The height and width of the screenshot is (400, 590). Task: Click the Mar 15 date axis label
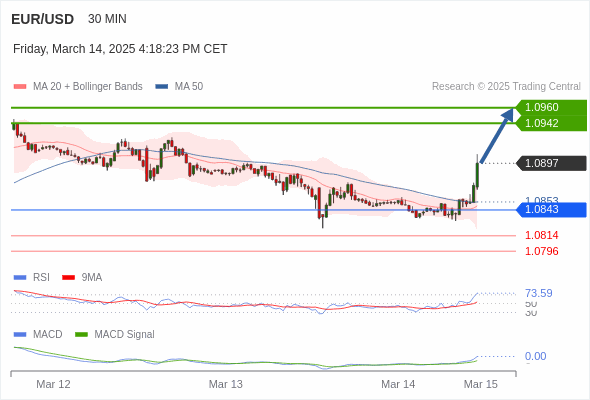point(481,384)
